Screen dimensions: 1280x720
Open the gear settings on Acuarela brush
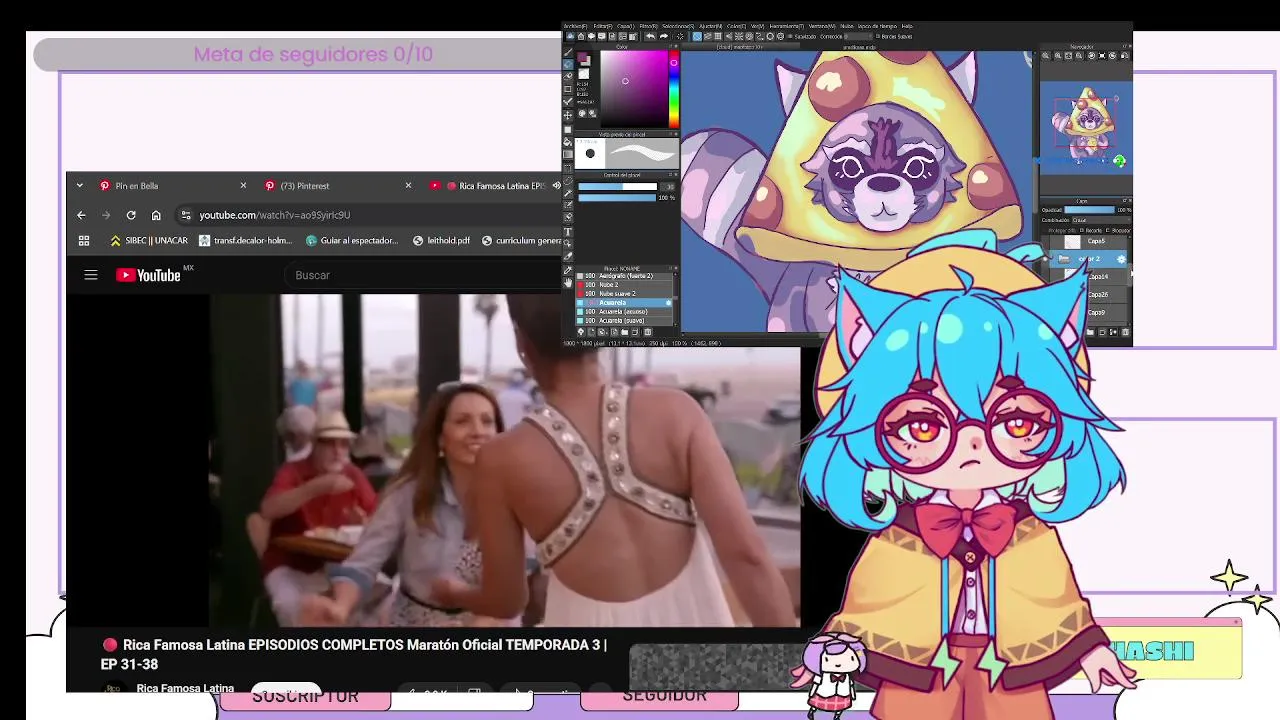click(x=668, y=302)
